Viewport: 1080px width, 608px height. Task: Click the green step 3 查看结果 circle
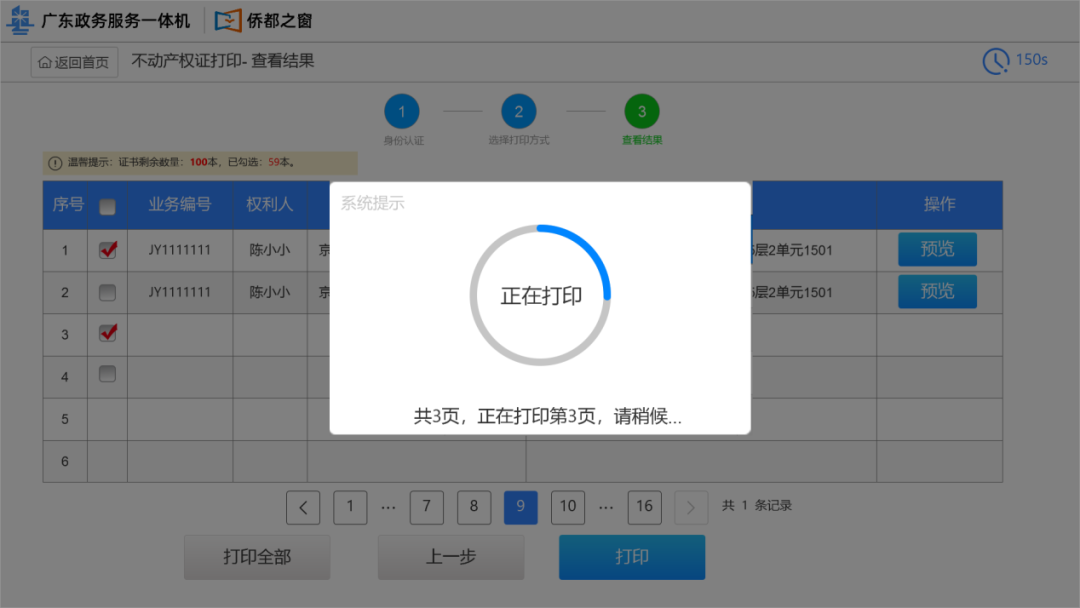click(x=641, y=113)
